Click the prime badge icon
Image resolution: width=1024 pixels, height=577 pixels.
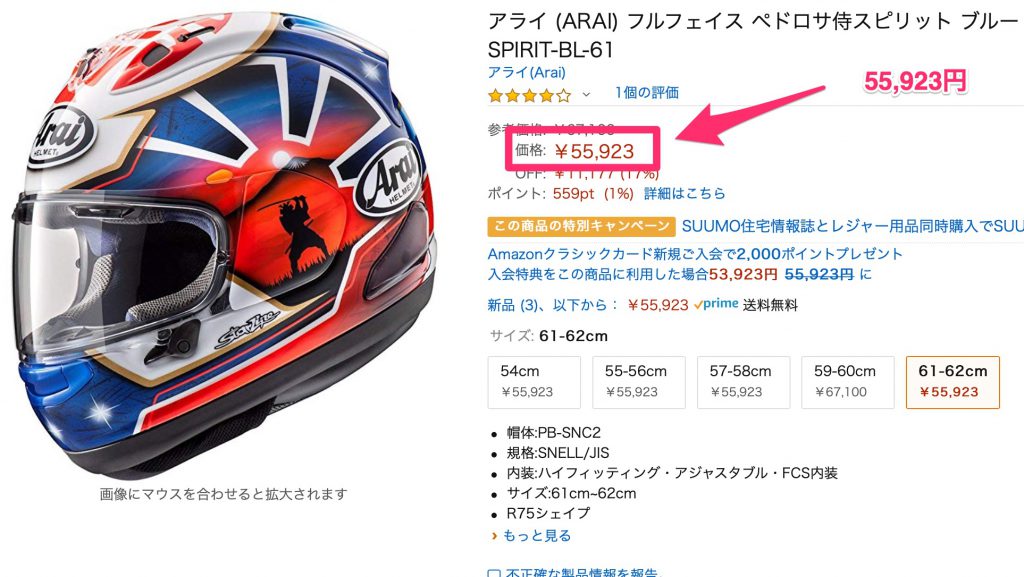coord(716,304)
